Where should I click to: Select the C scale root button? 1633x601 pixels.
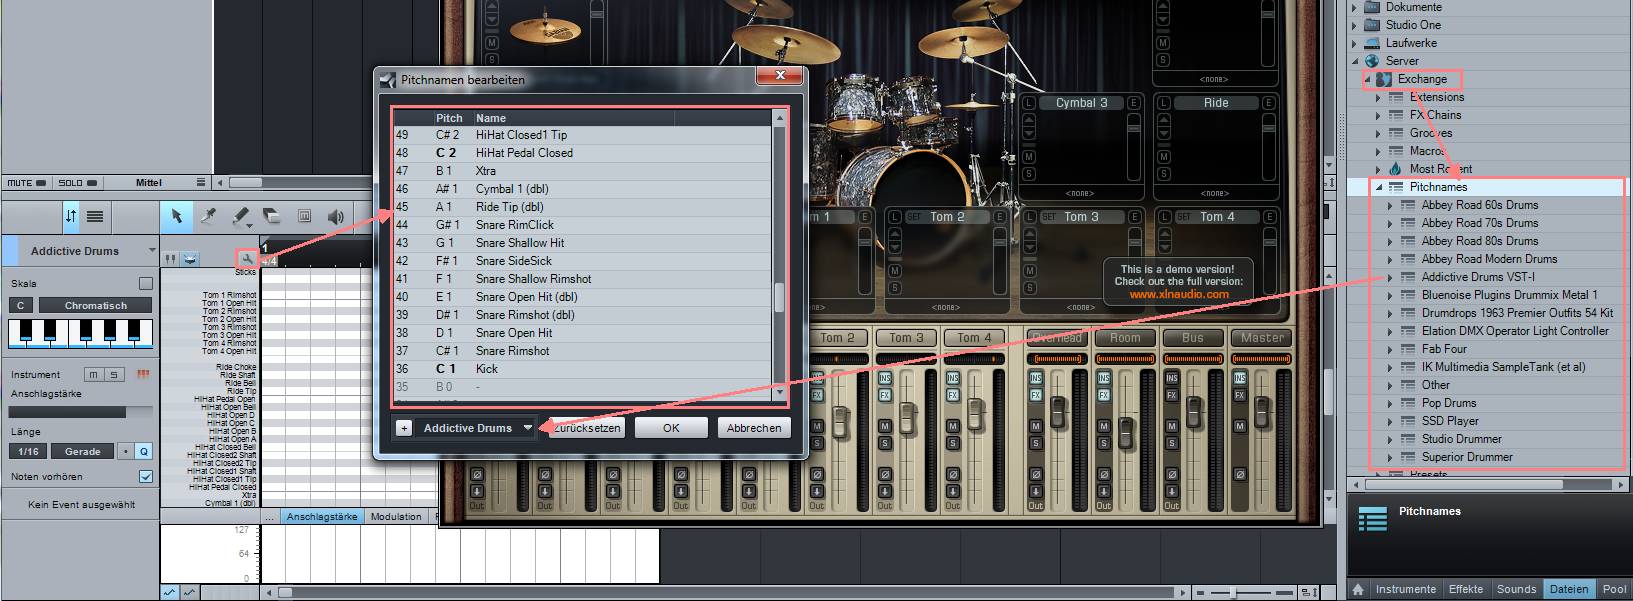pos(21,305)
